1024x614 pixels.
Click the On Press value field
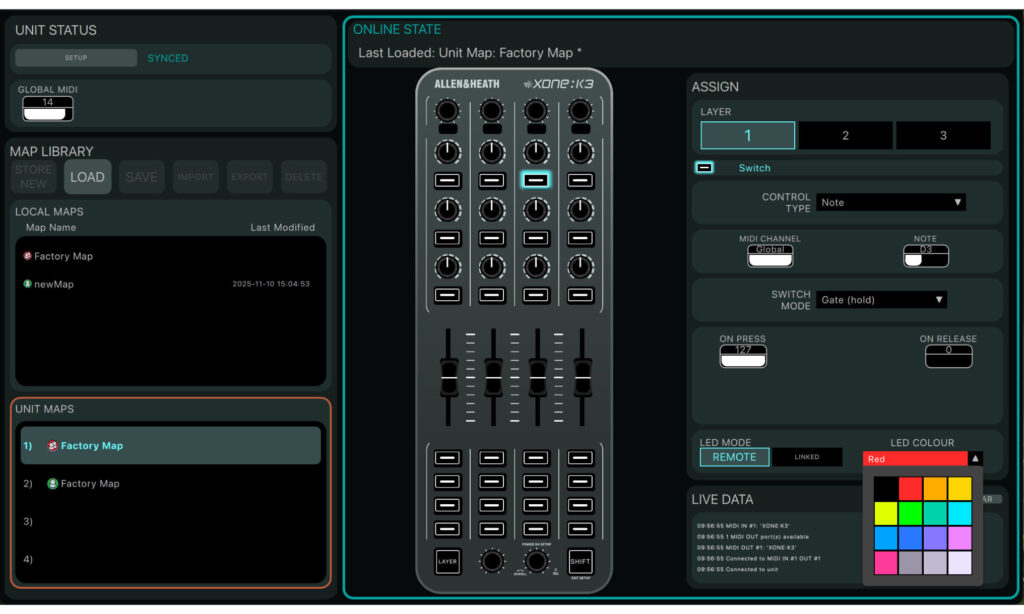point(742,356)
